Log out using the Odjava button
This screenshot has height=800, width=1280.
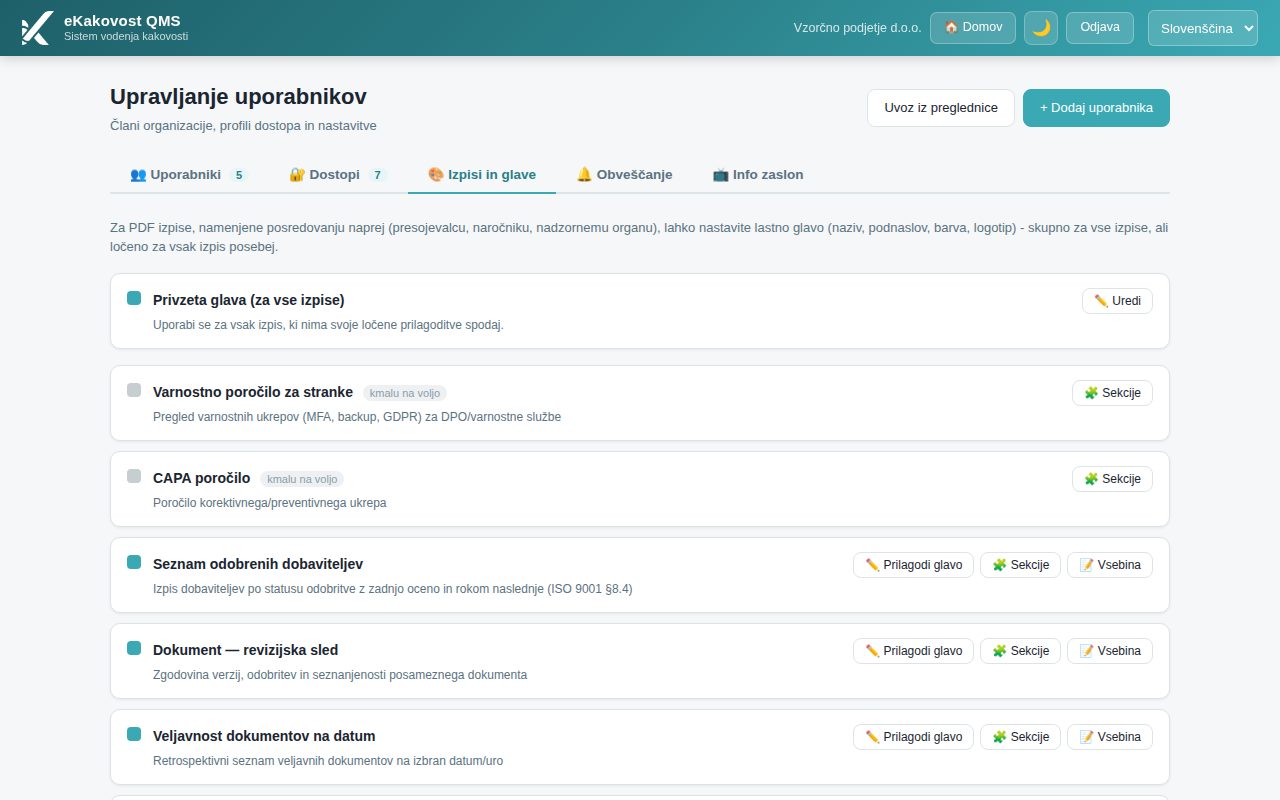tap(1100, 28)
